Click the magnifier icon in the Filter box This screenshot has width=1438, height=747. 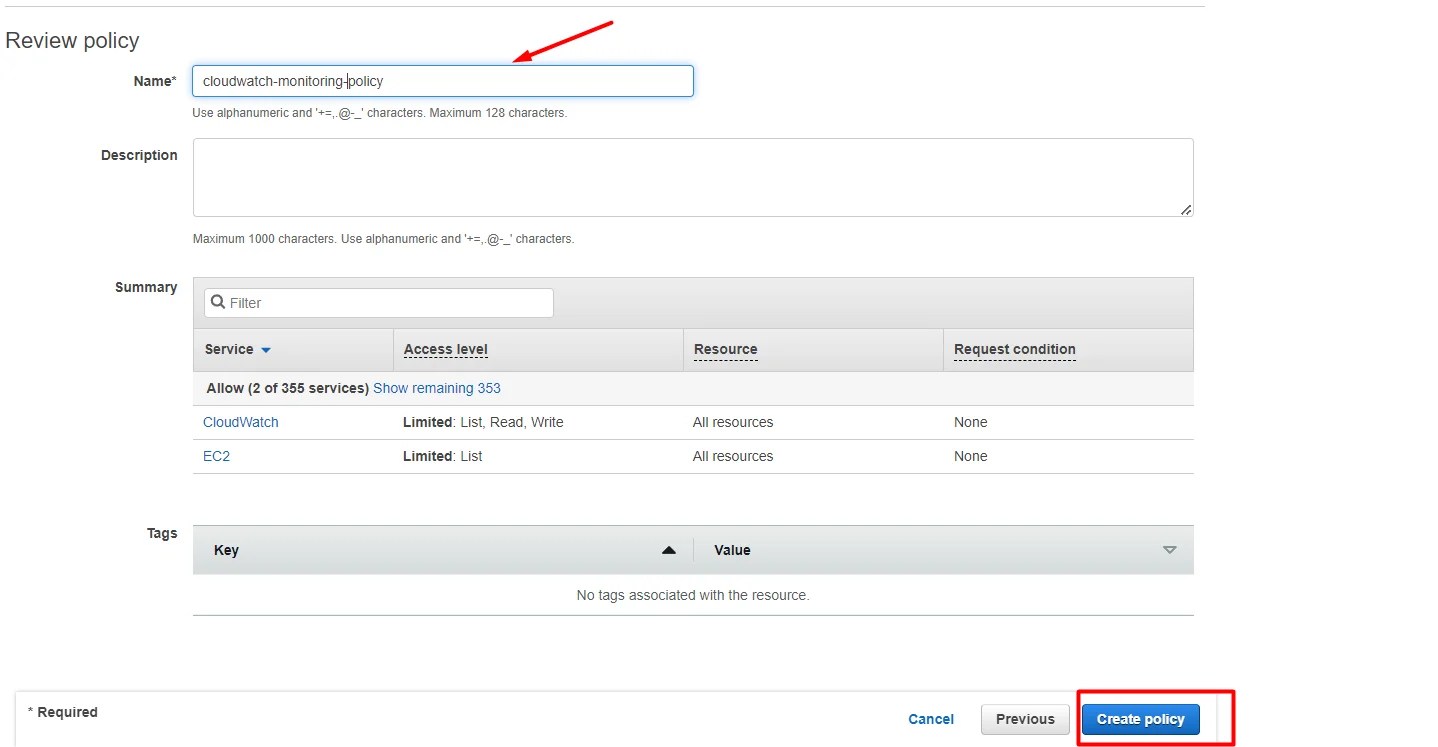[x=218, y=302]
